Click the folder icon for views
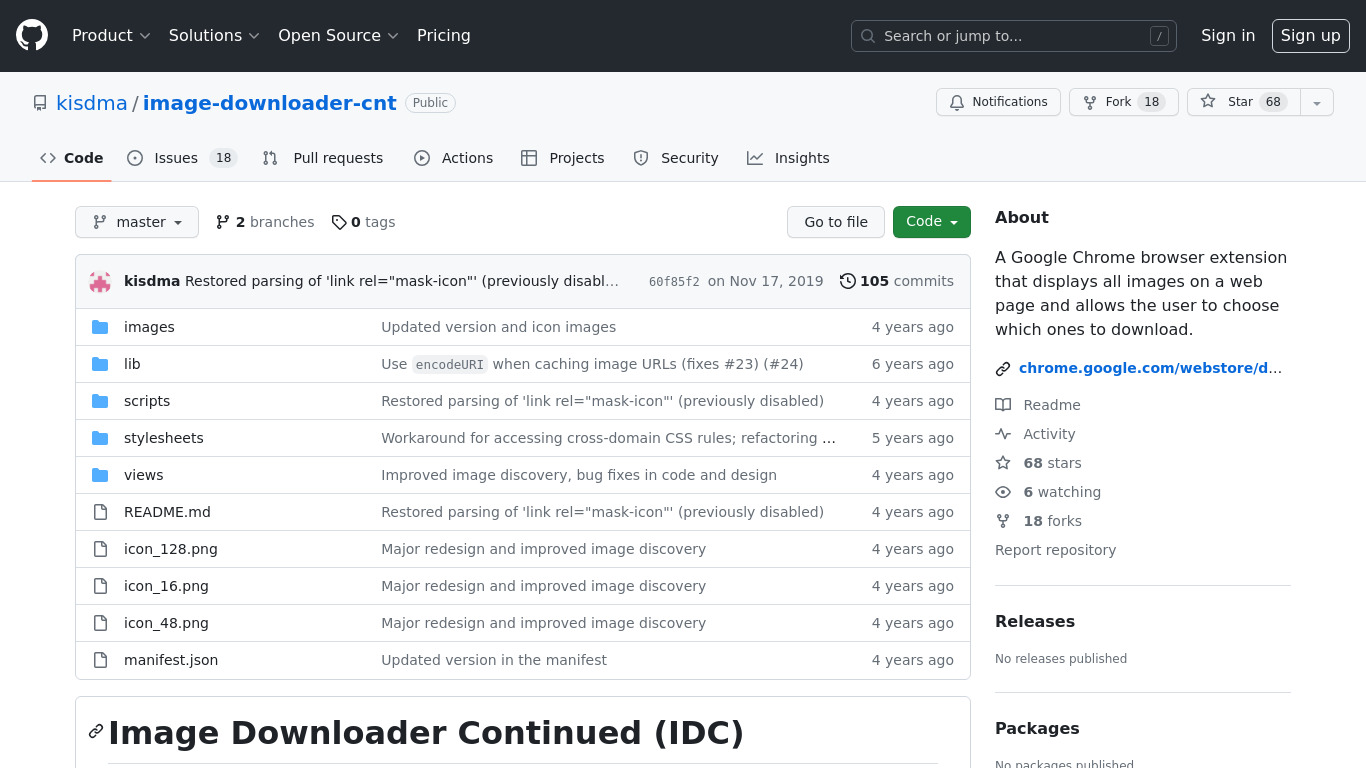The width and height of the screenshot is (1366, 768). (x=100, y=475)
